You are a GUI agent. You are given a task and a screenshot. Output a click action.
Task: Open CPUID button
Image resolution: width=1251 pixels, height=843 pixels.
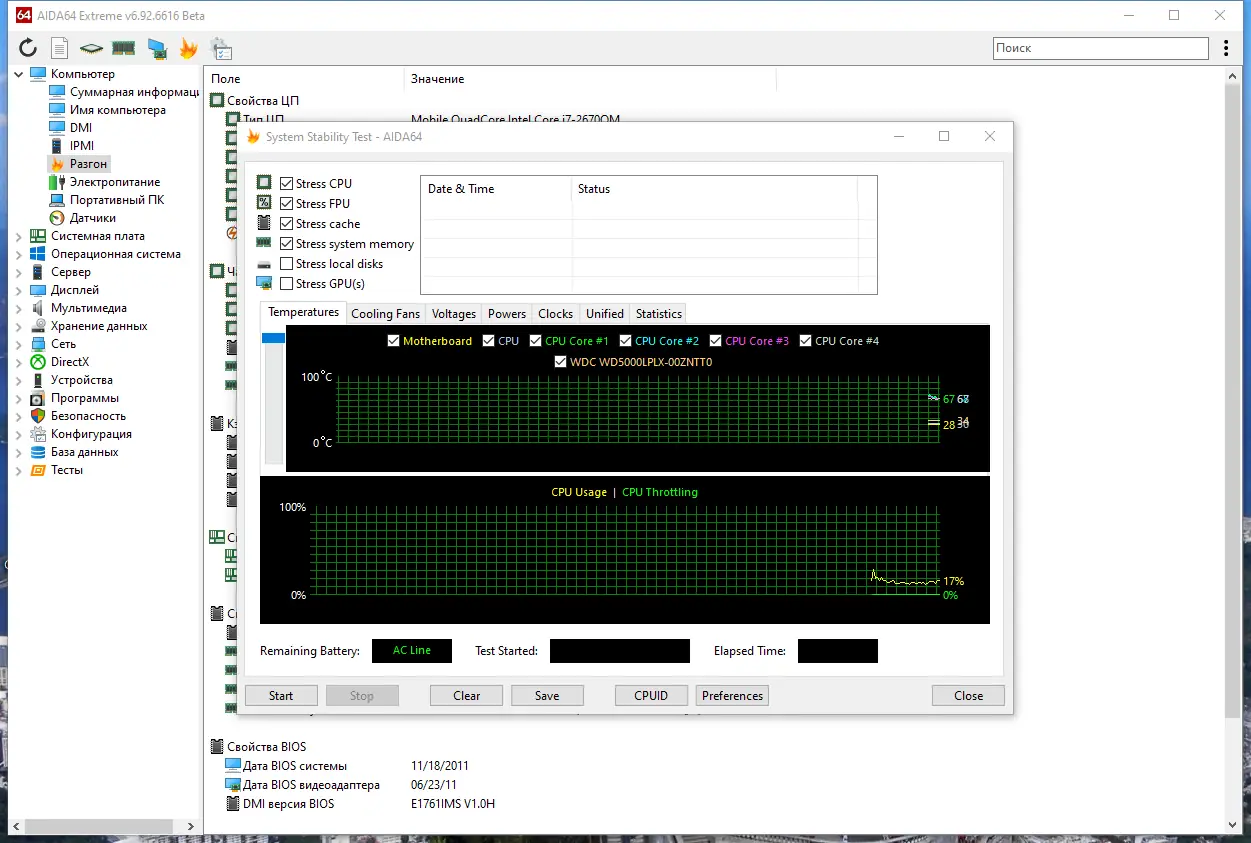pyautogui.click(x=651, y=696)
